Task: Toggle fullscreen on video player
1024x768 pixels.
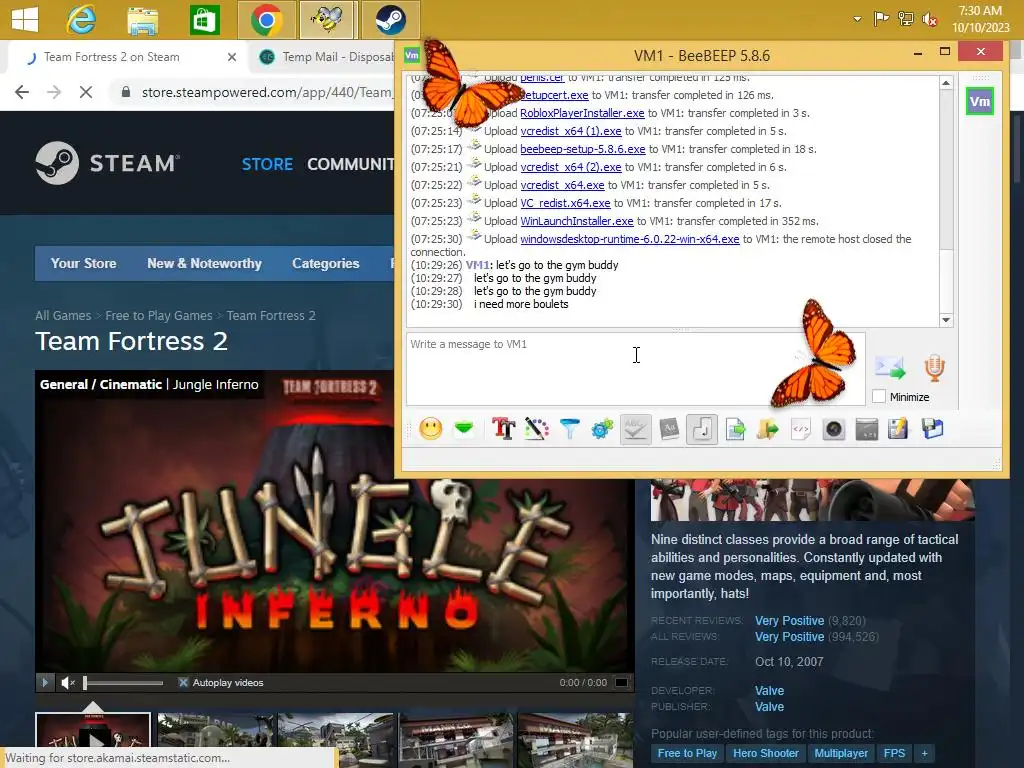Action: 622,682
